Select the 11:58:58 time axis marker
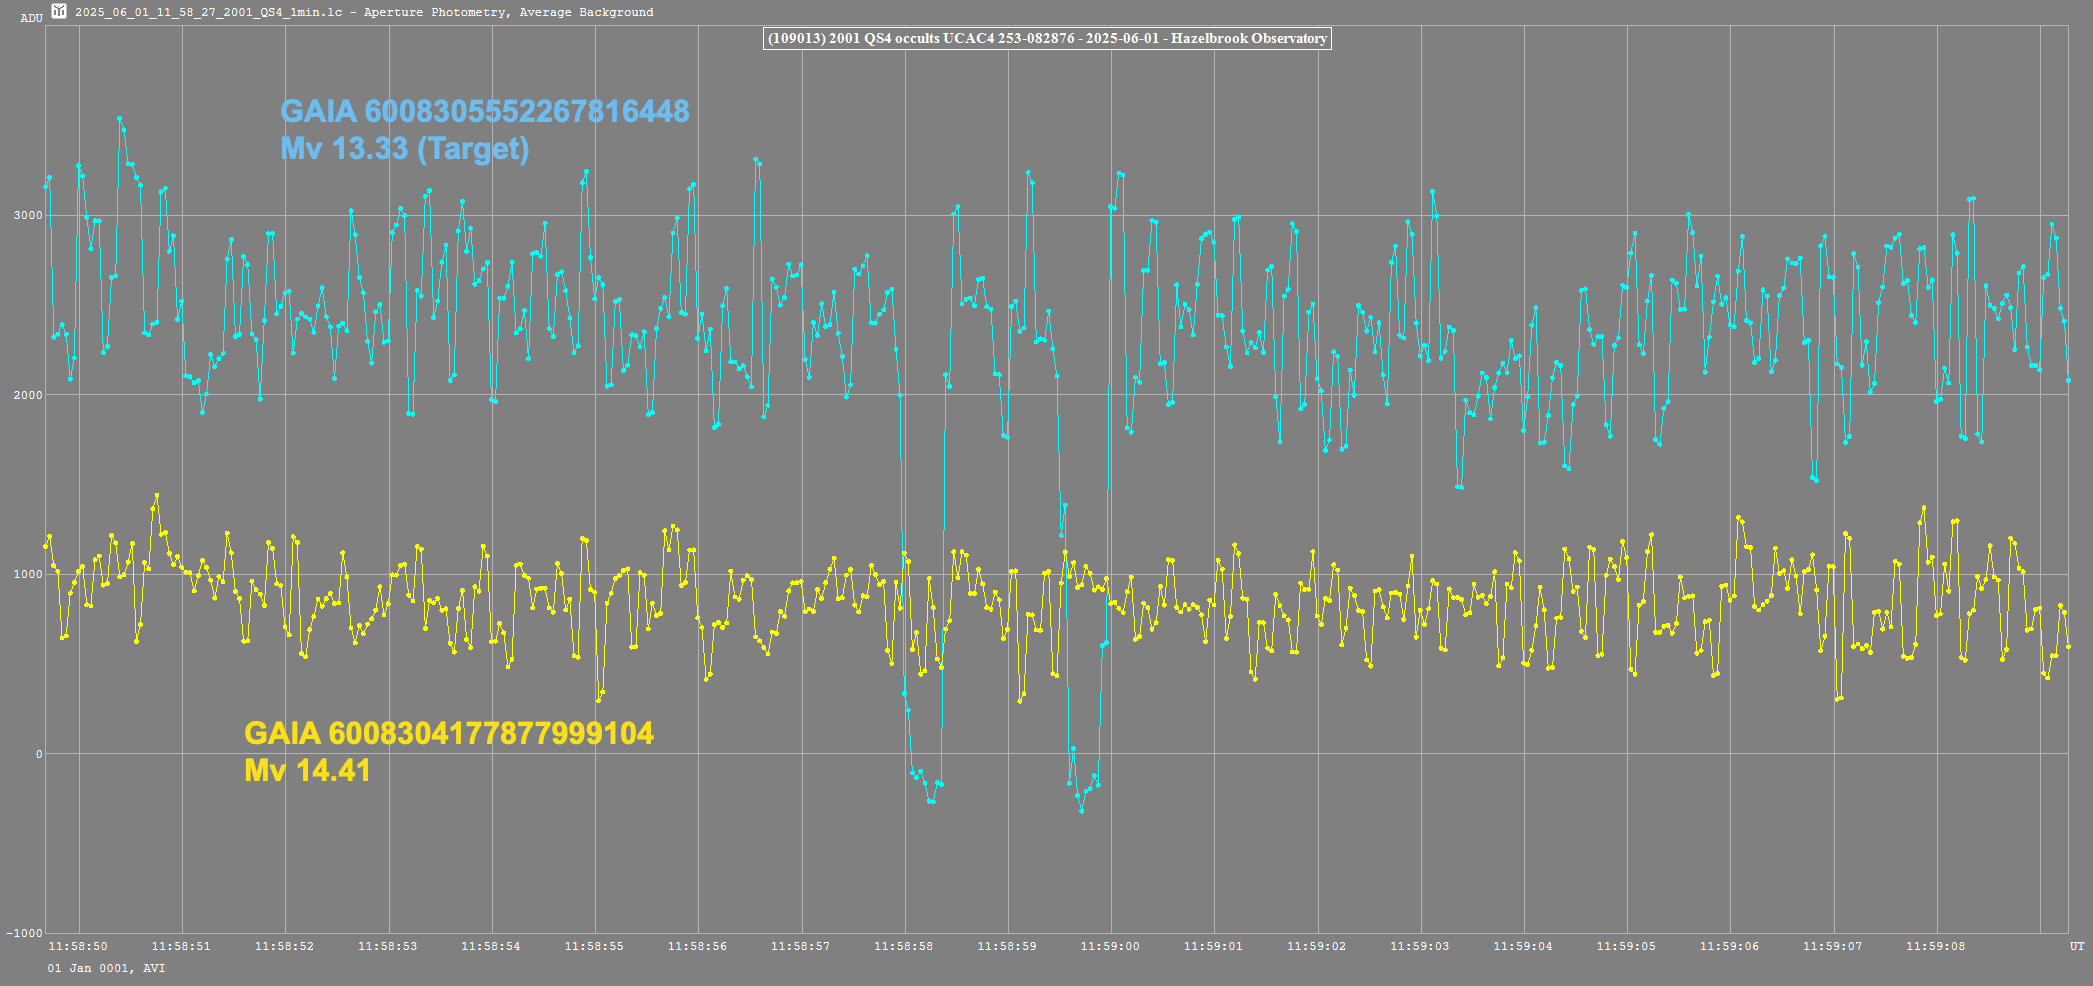The image size is (2093, 986). click(x=903, y=946)
